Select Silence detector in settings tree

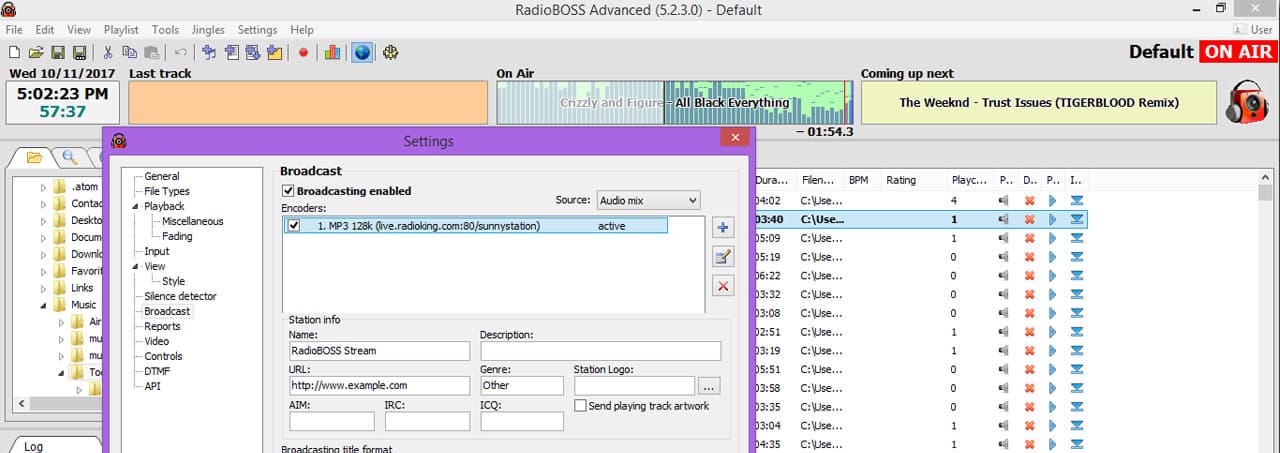(x=180, y=296)
